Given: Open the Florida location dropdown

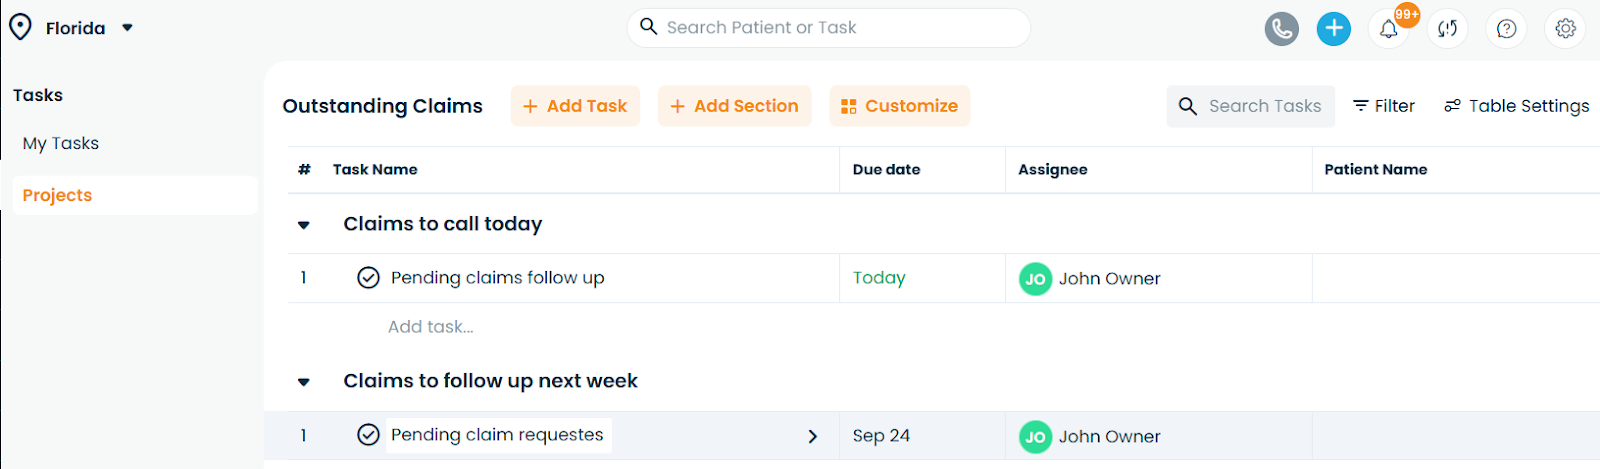Looking at the screenshot, I should coord(127,28).
